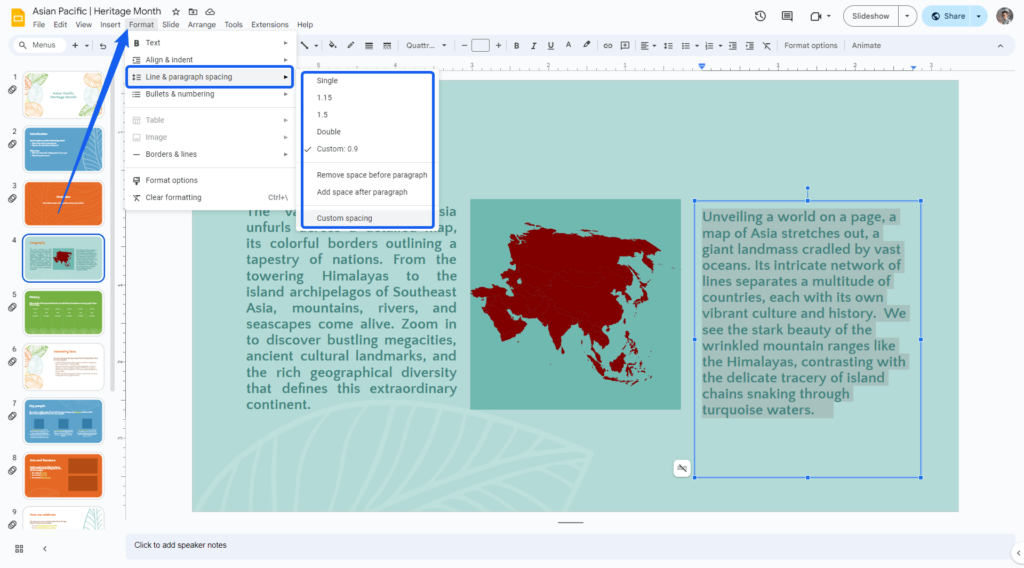Click the Share button
The width and height of the screenshot is (1024, 568).
tap(947, 16)
